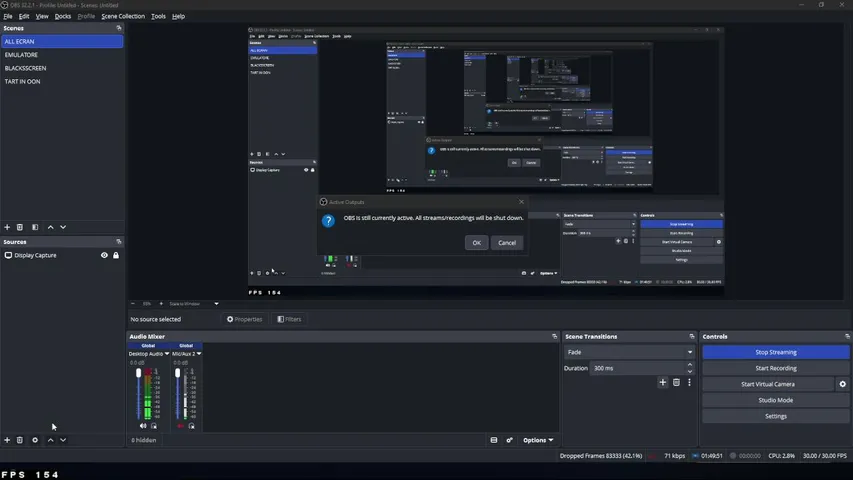Screen dimensions: 853x480
Task: Open the Fade transition dropdown
Action: [x=629, y=352]
